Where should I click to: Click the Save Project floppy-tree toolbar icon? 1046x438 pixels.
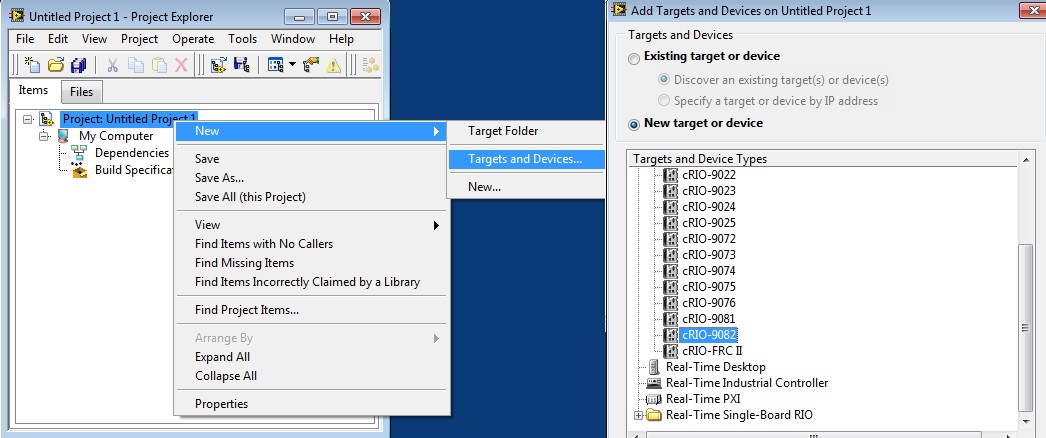(241, 65)
